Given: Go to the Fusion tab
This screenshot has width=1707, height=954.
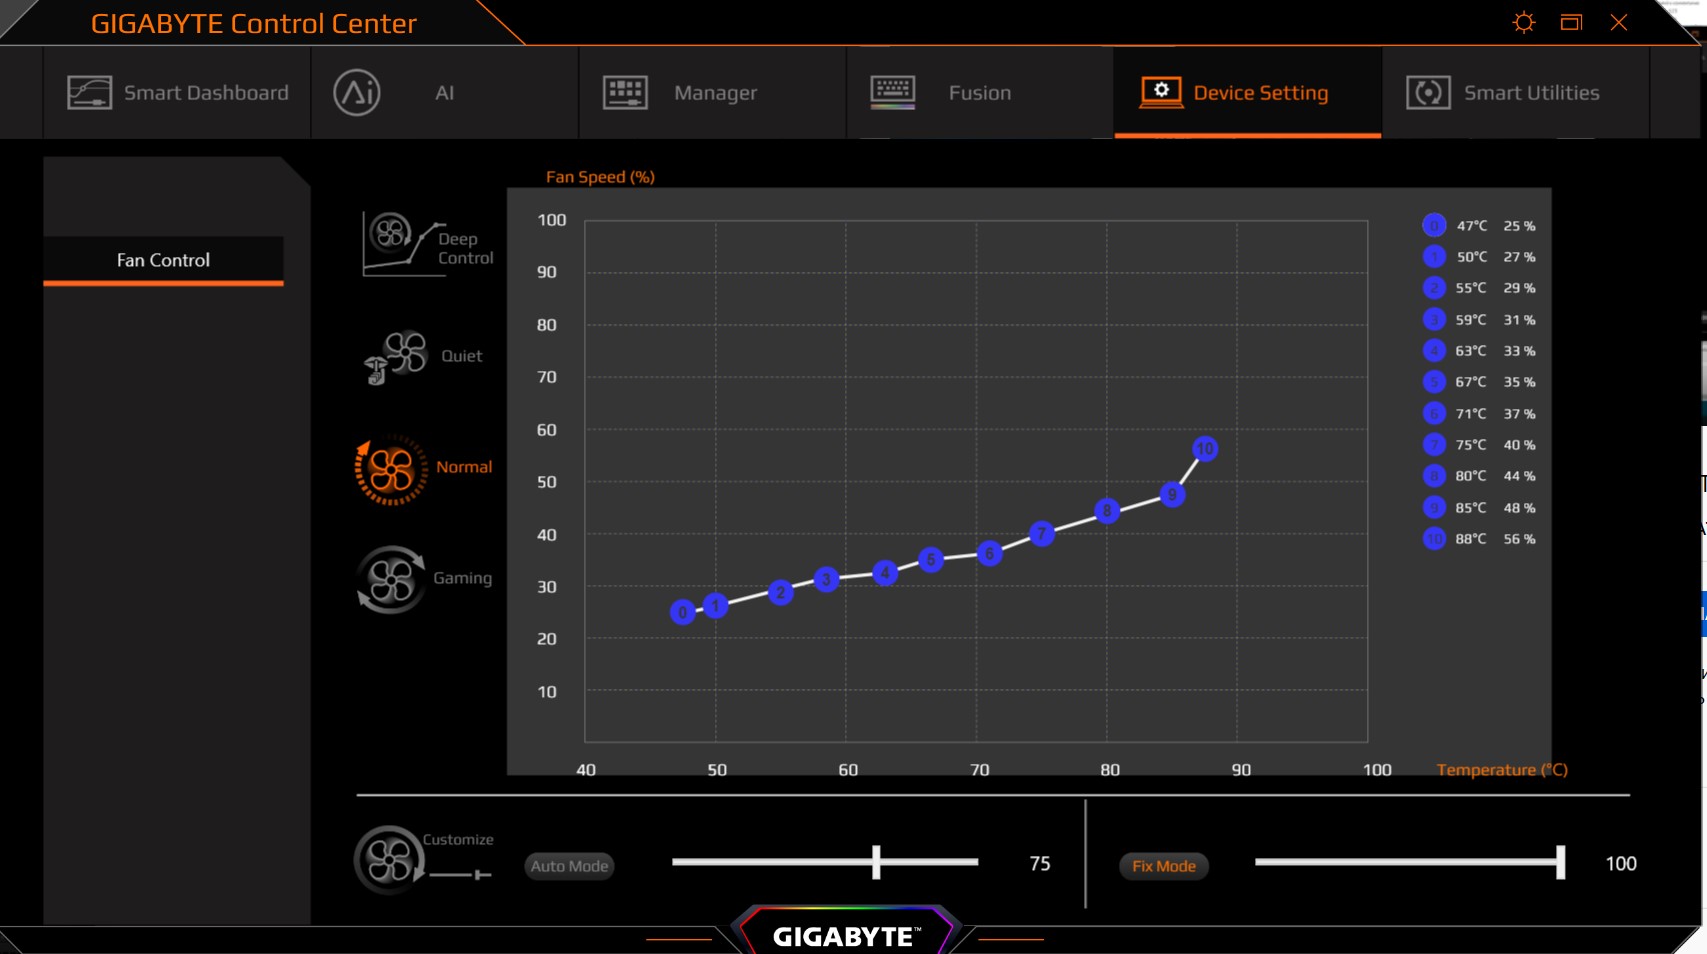Looking at the screenshot, I should click(x=980, y=92).
